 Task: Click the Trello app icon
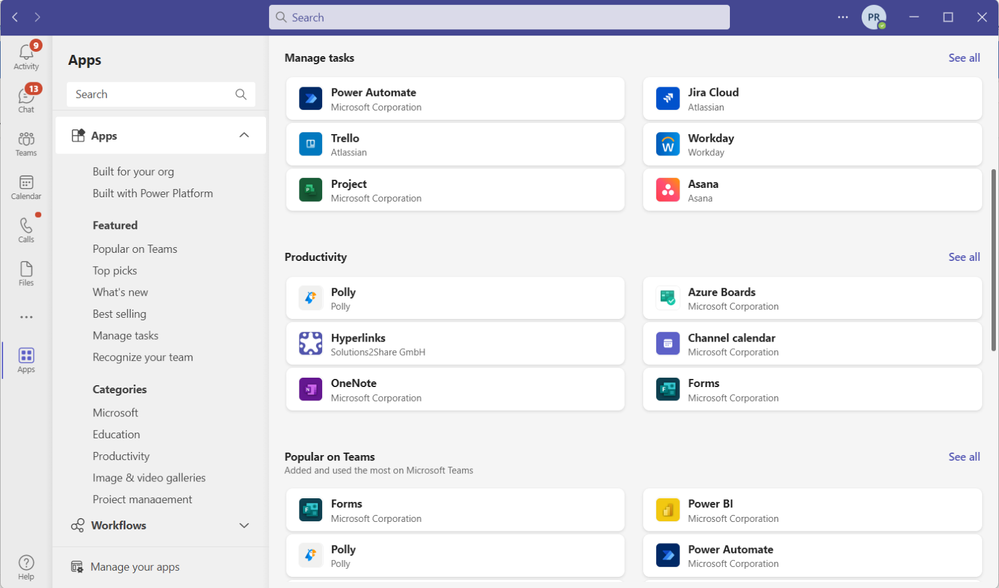tap(310, 145)
